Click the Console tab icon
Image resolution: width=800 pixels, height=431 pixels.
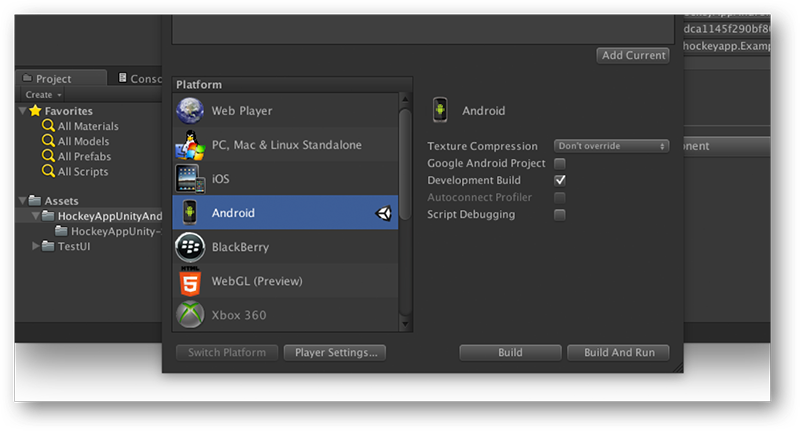pos(122,78)
